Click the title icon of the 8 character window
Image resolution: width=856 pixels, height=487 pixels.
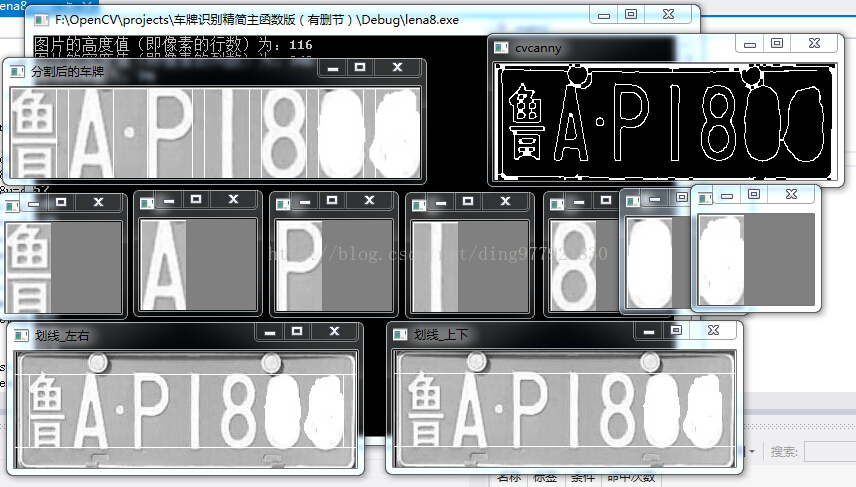click(557, 204)
